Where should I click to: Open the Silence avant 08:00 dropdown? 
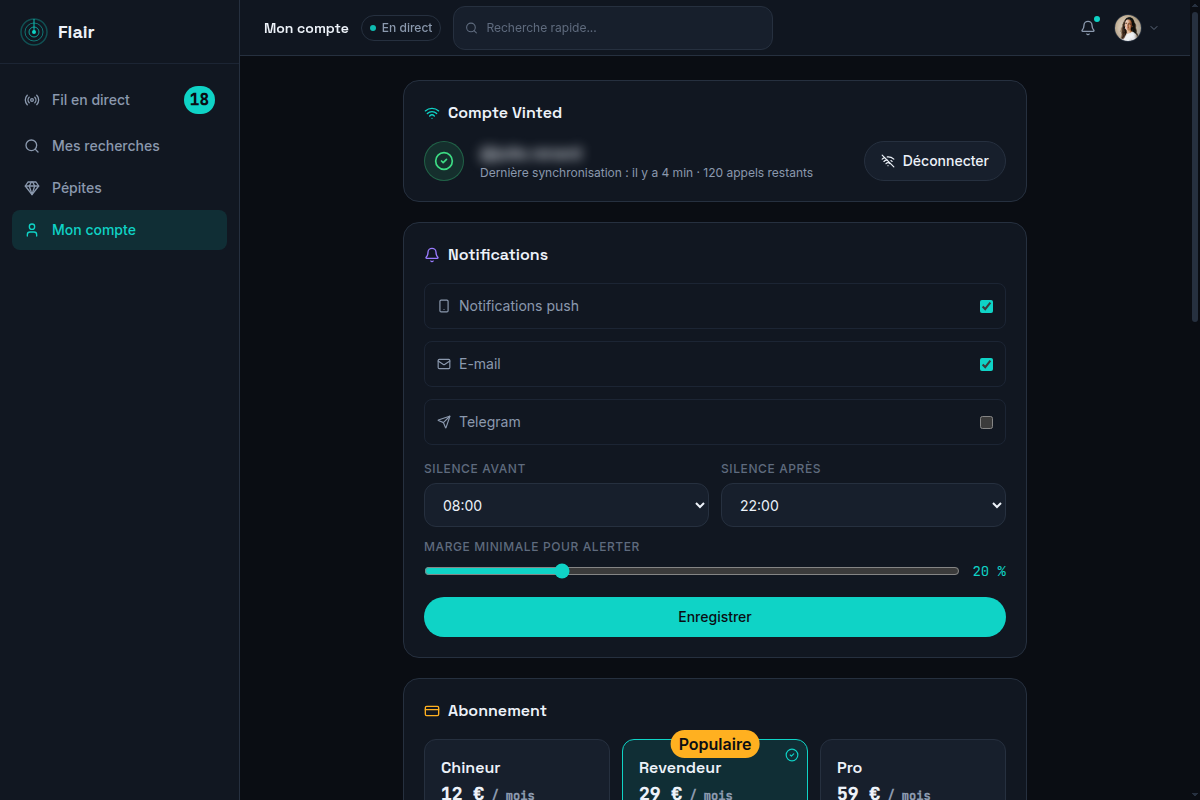(566, 505)
